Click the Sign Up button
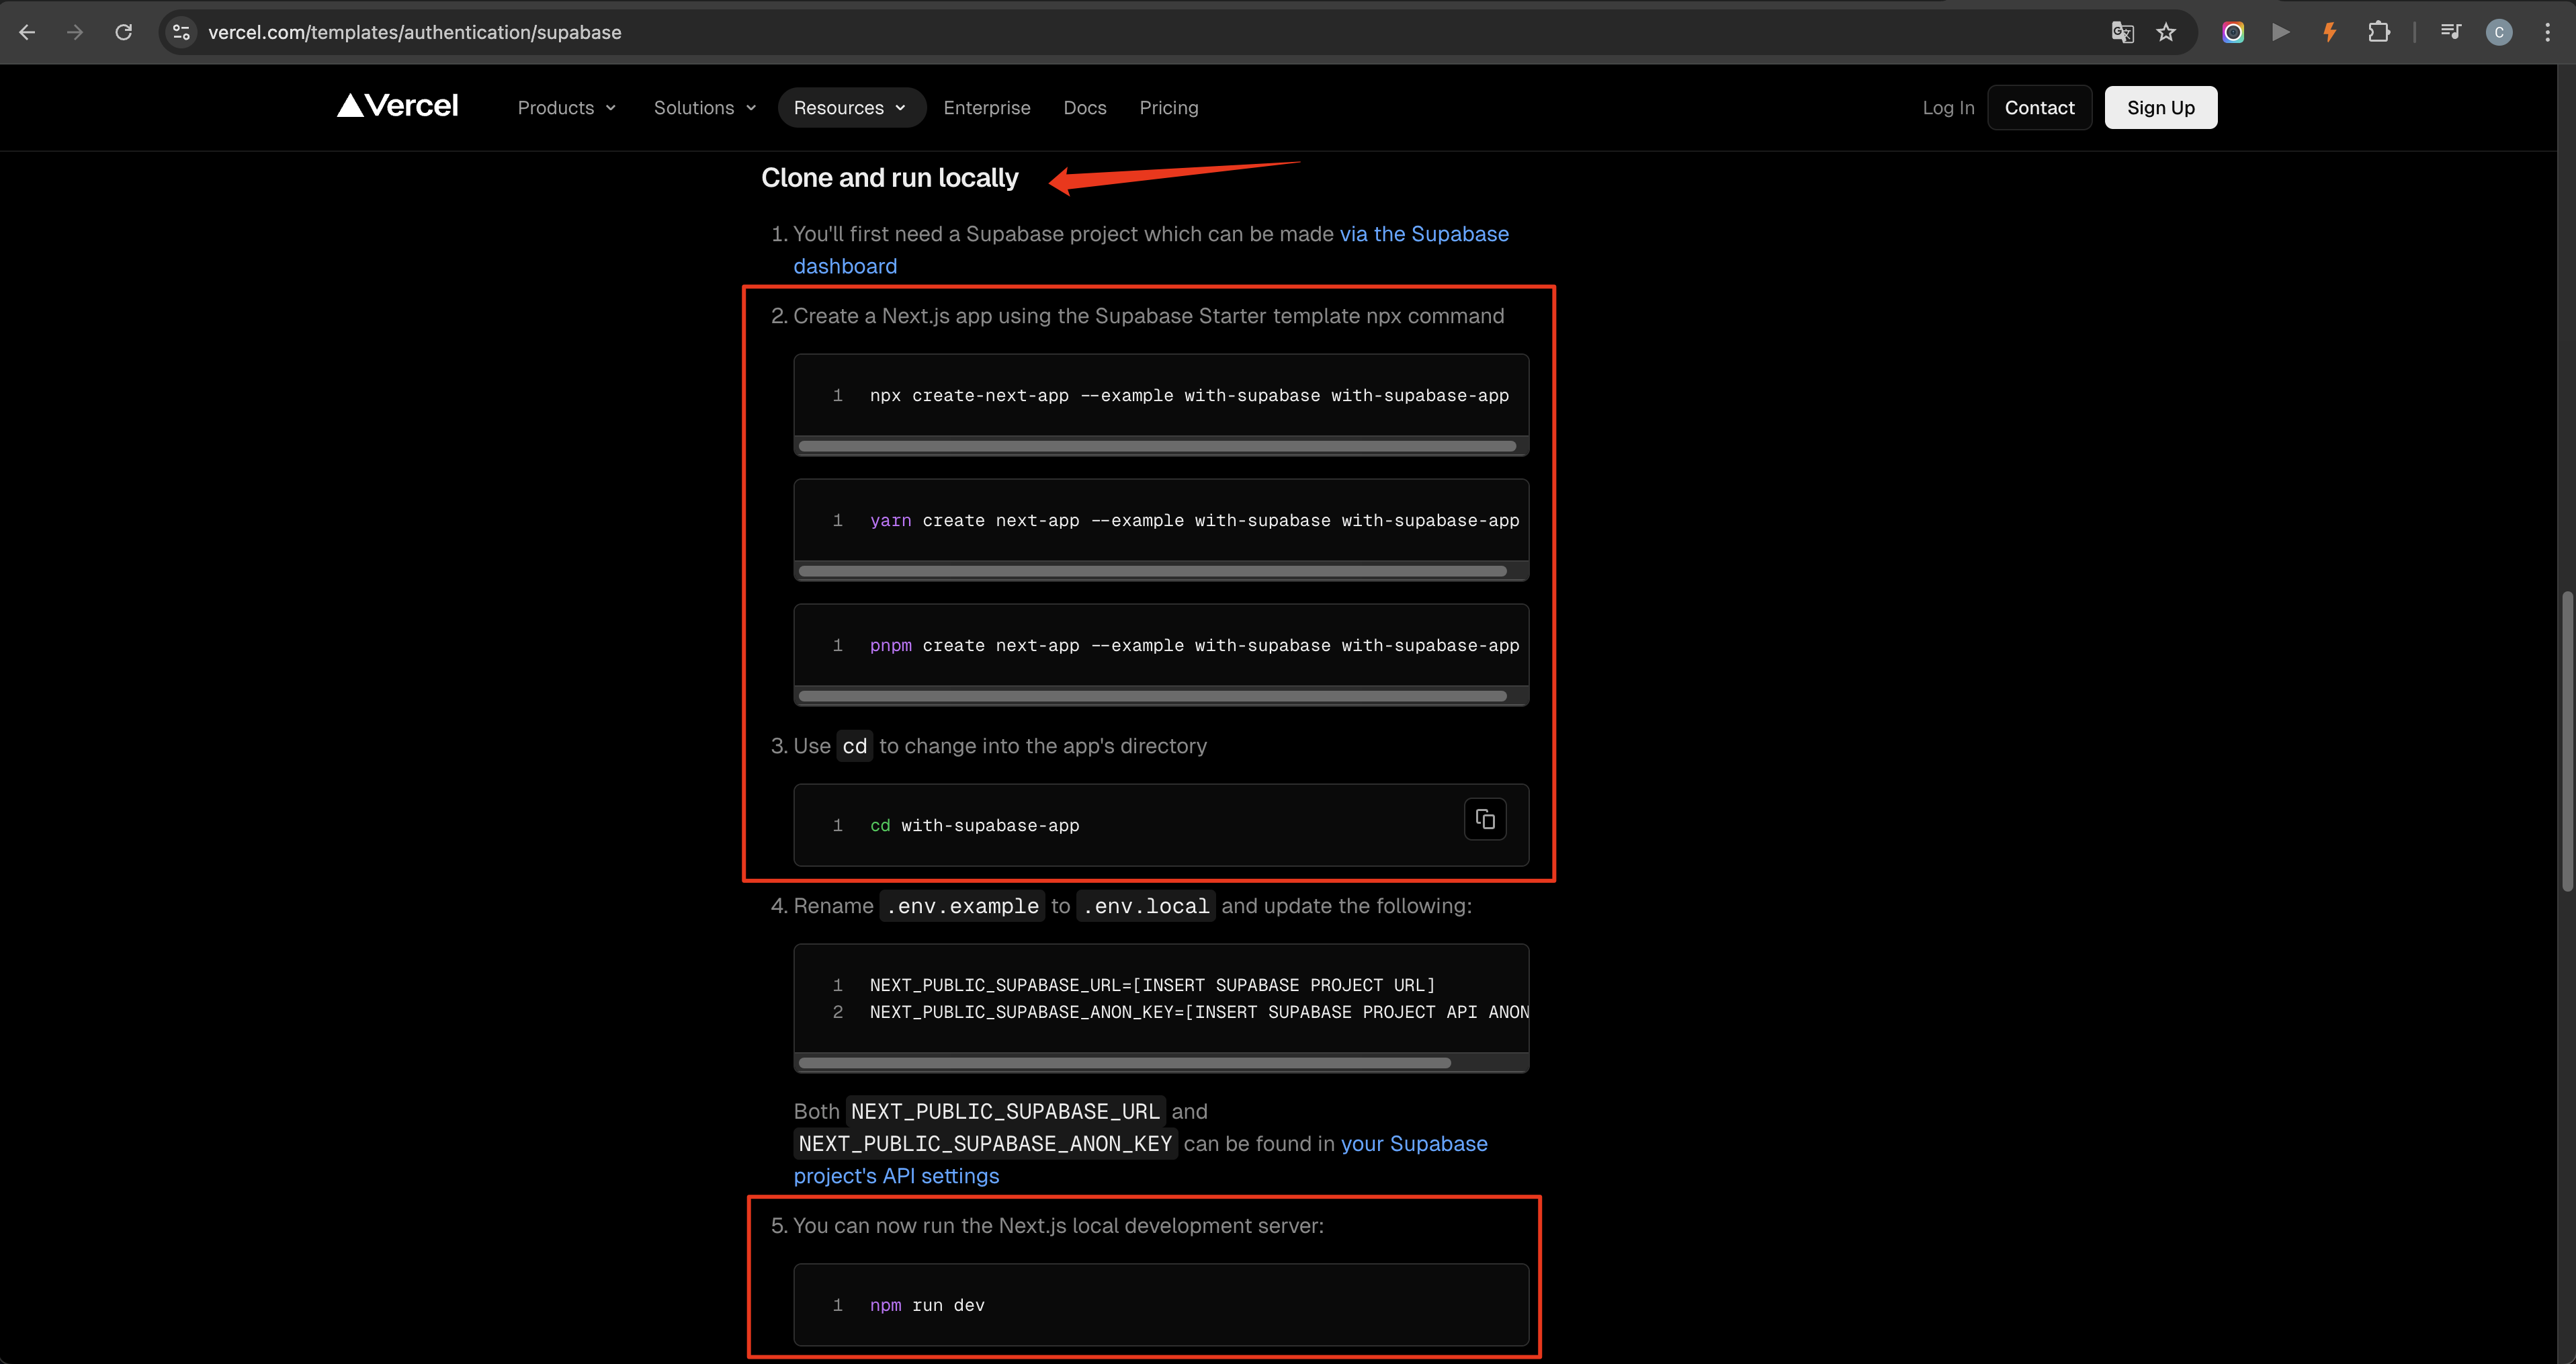 2160,107
